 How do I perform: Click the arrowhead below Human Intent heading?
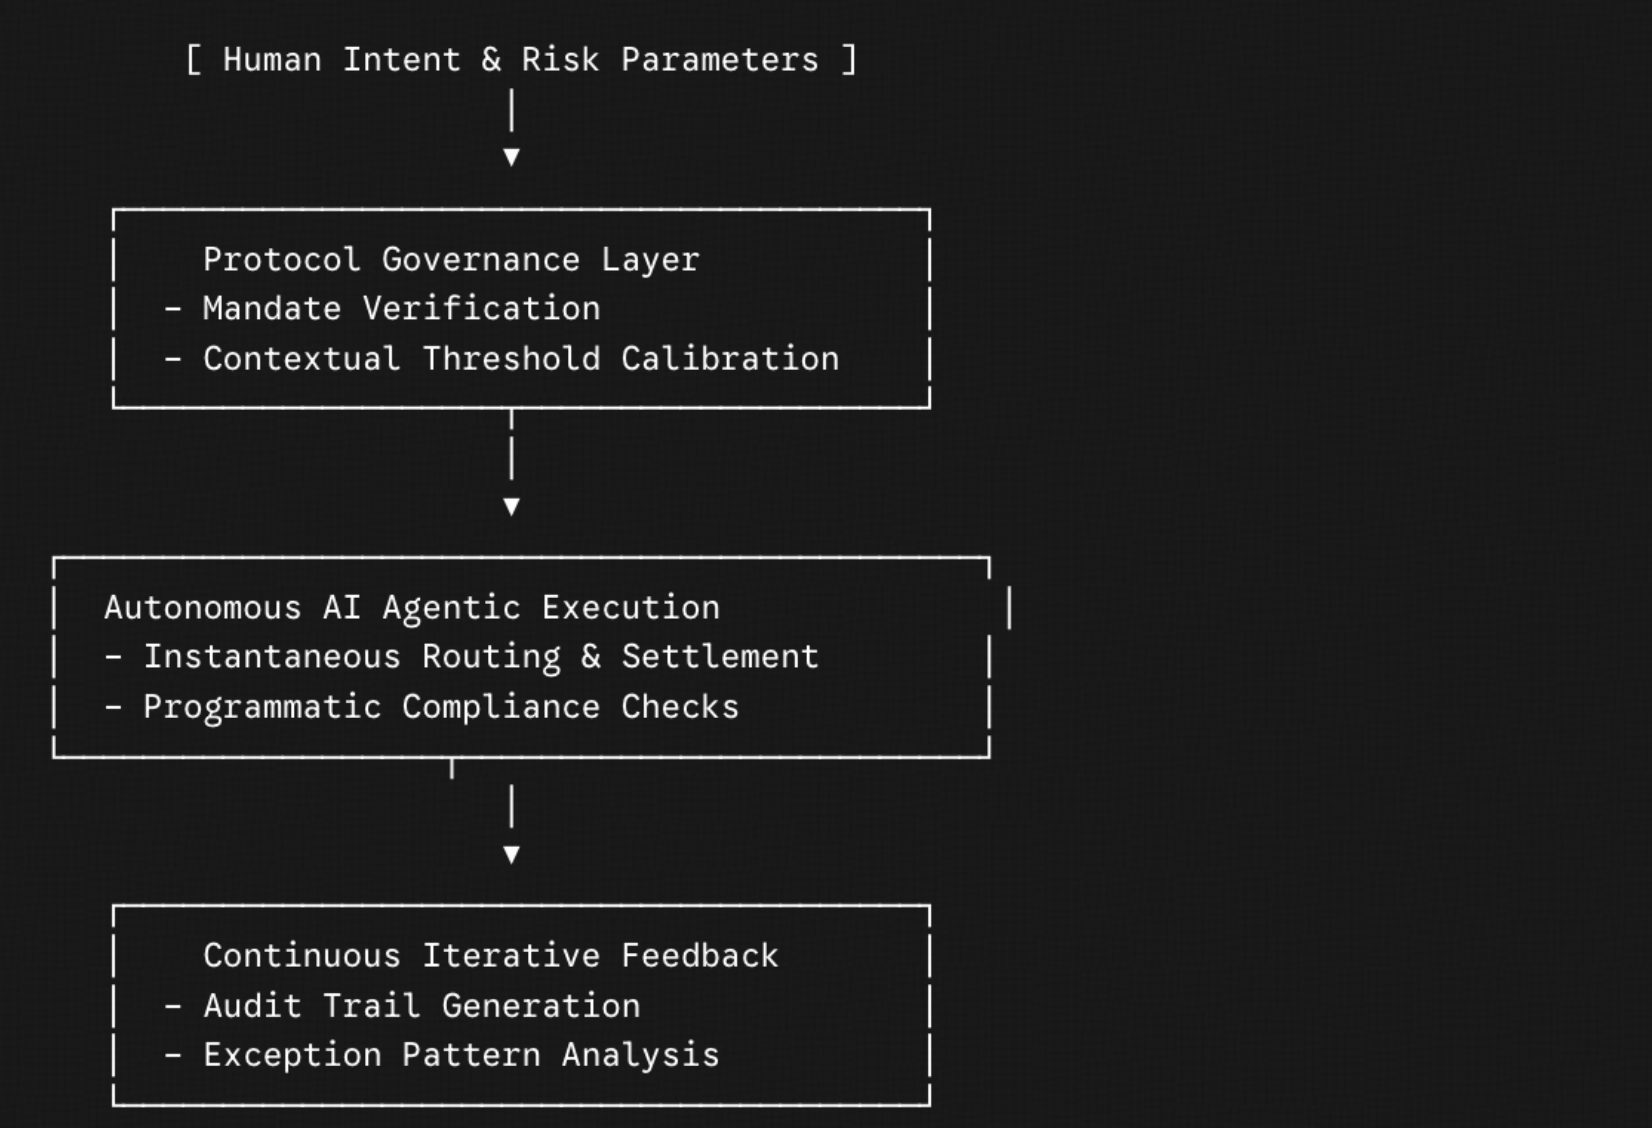(511, 157)
